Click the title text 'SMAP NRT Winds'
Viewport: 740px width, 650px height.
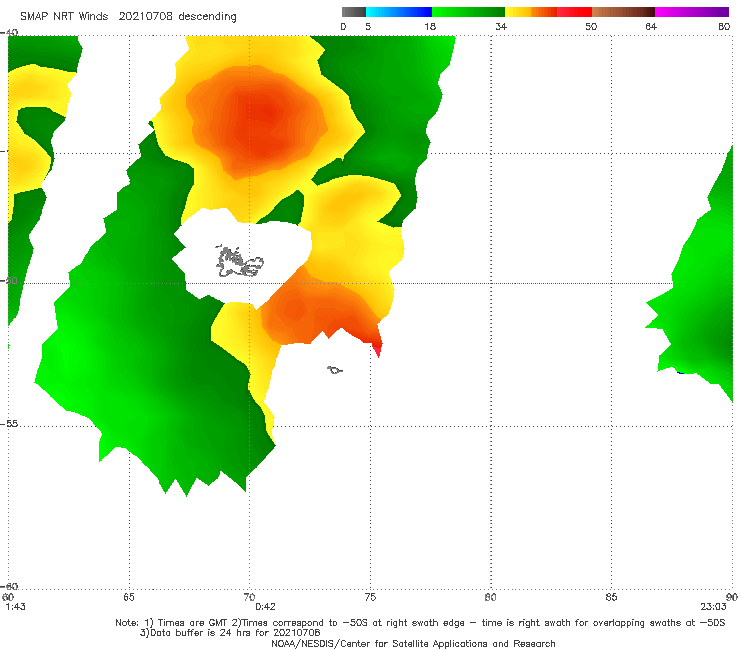point(64,16)
